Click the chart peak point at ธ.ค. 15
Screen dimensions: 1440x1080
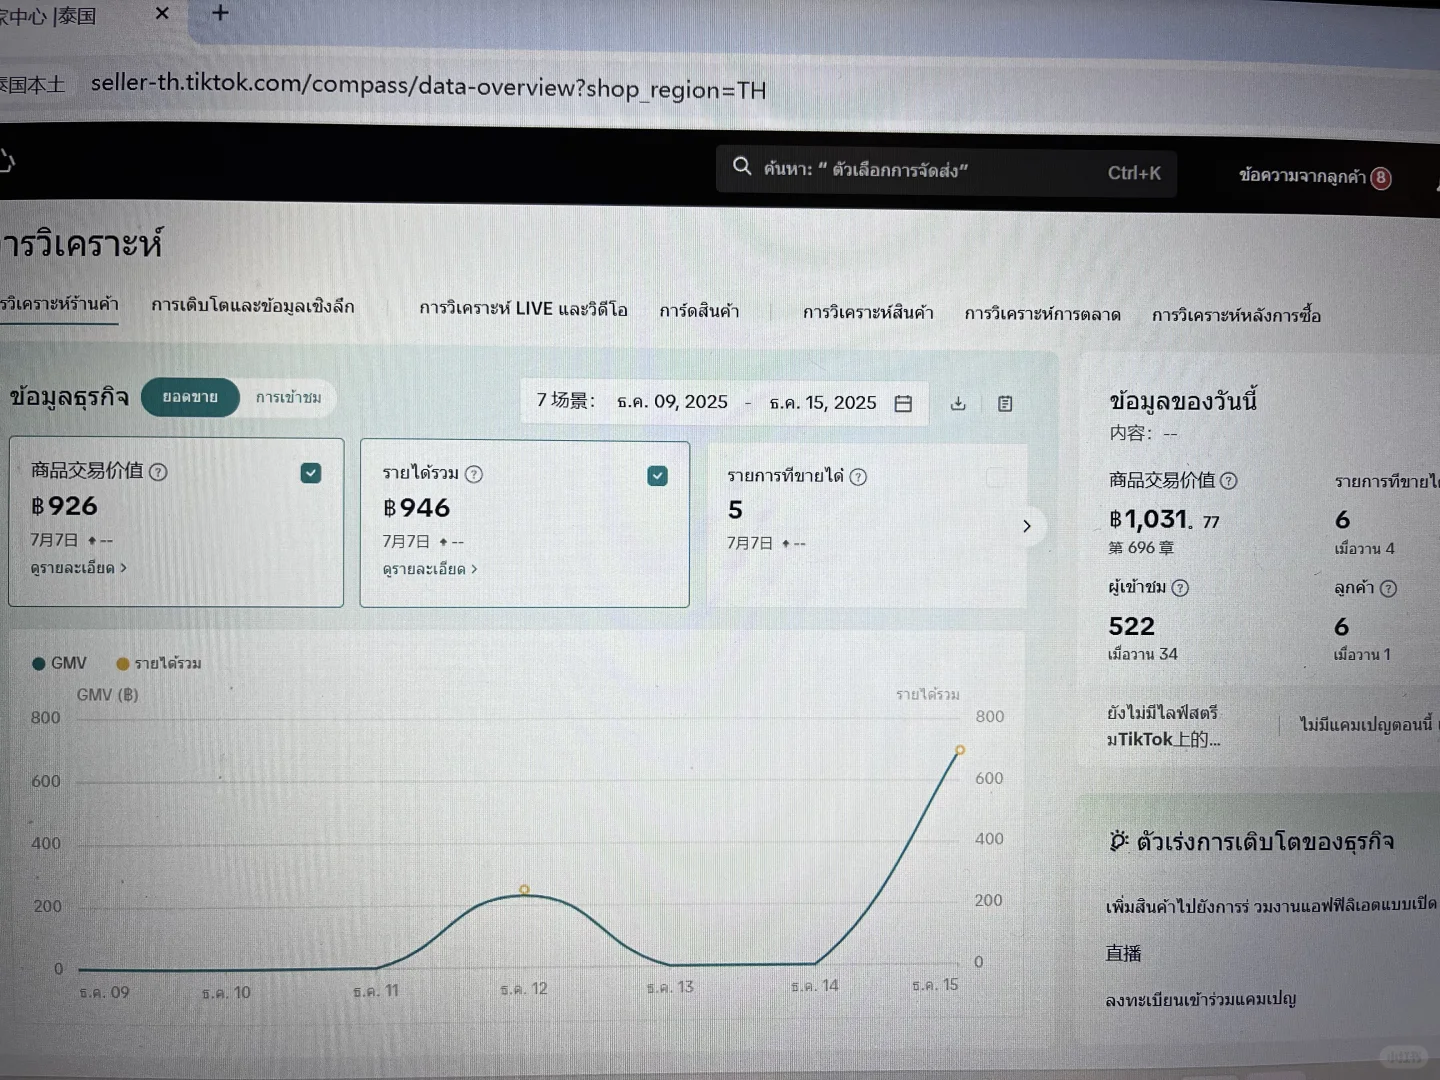[960, 749]
